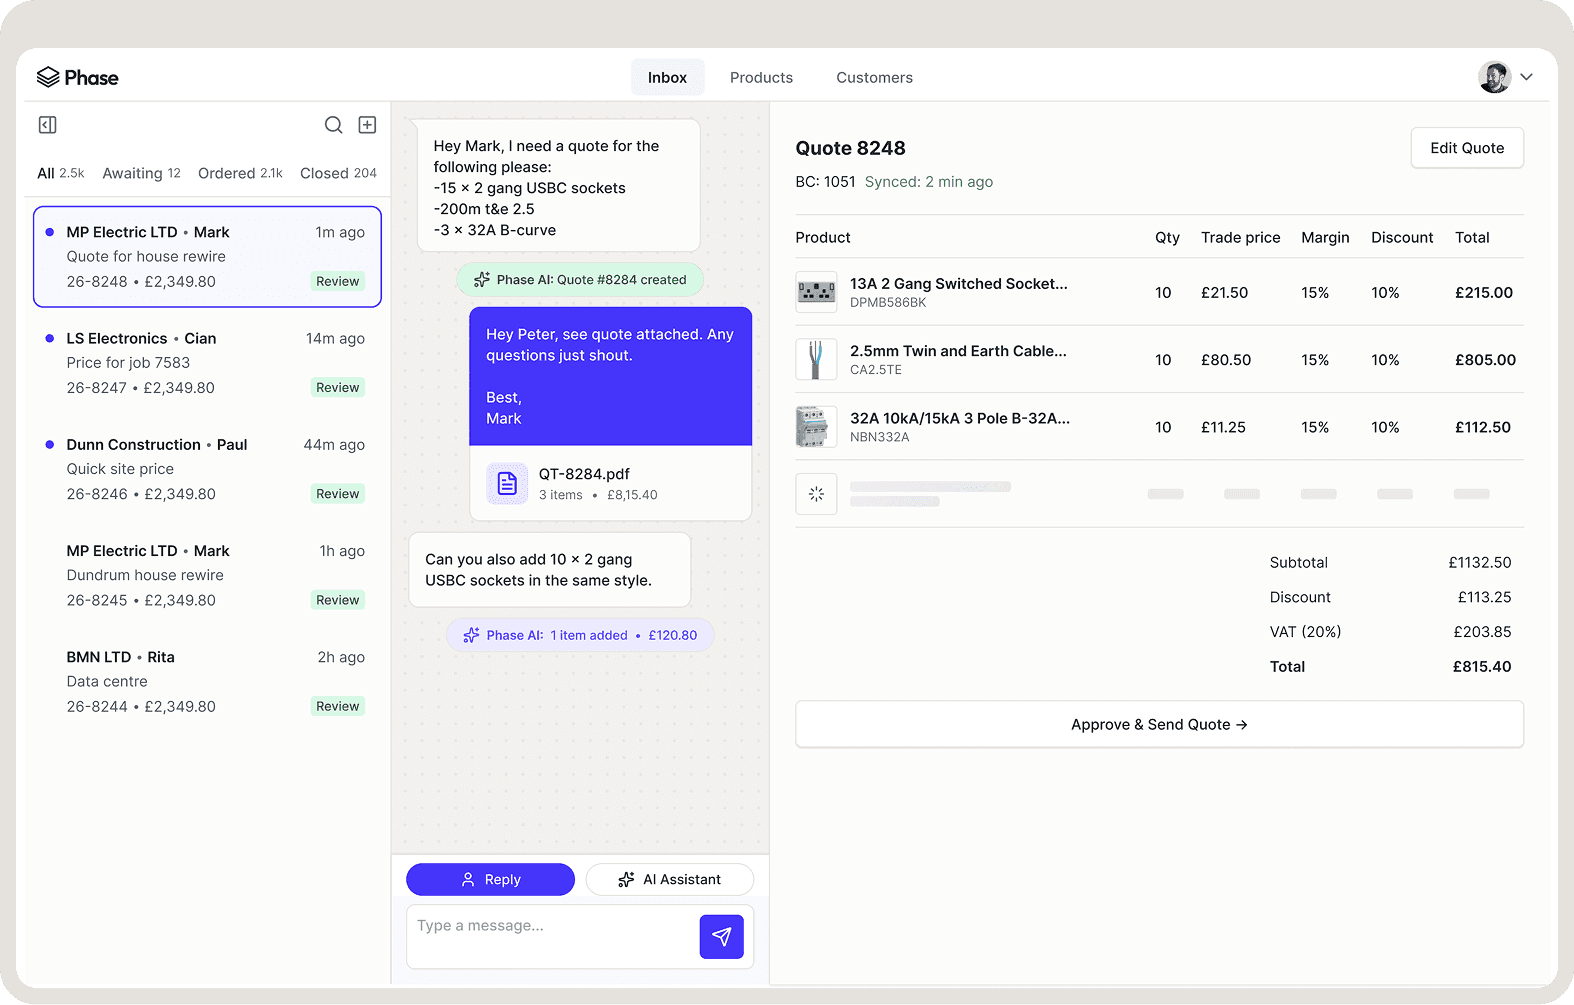
Task: Click trade price £80.50
Action: pyautogui.click(x=1226, y=360)
